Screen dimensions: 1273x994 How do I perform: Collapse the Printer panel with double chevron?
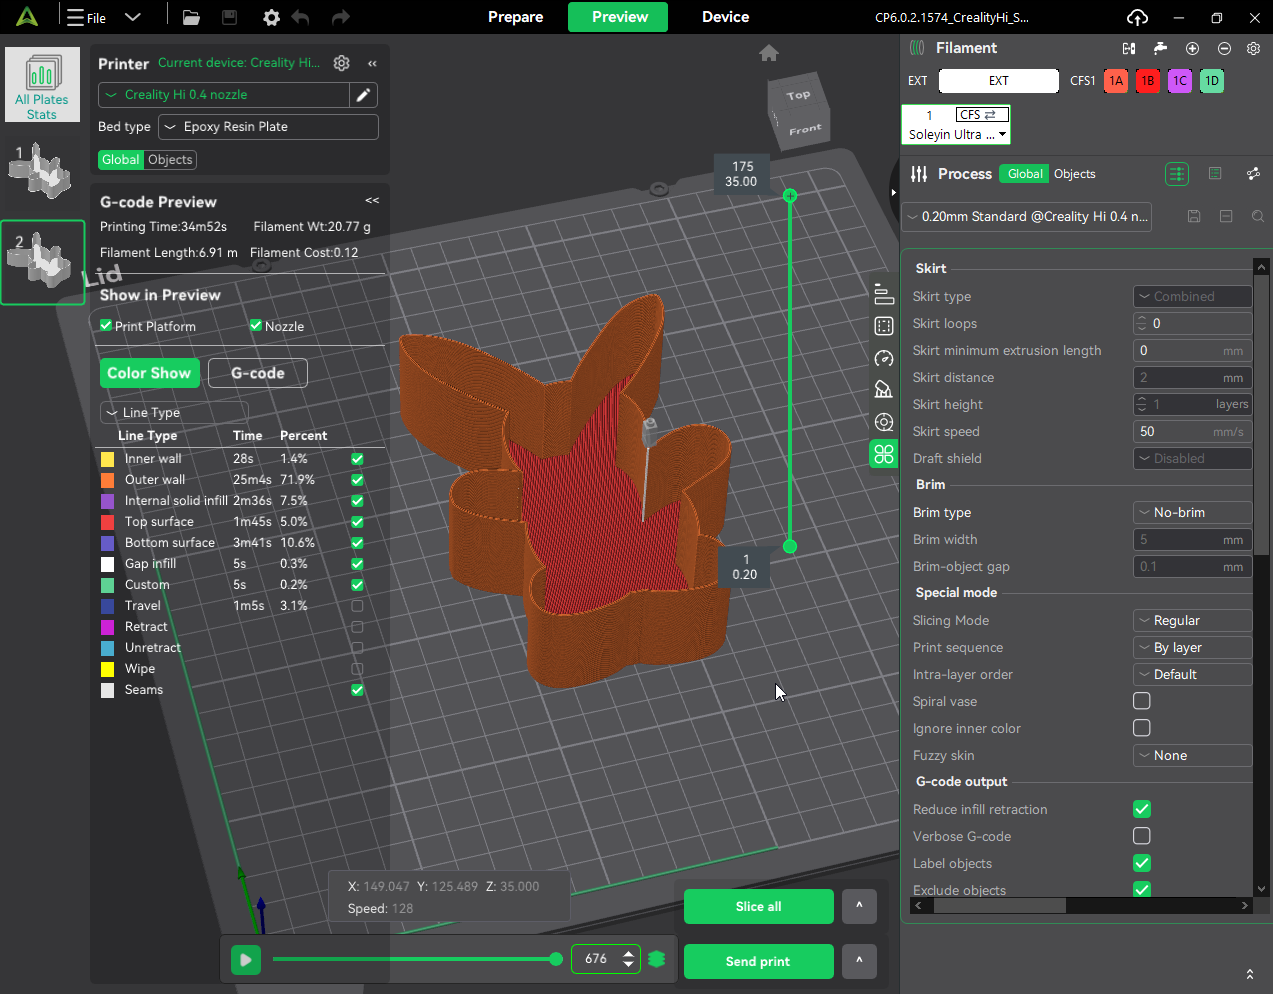tap(372, 63)
